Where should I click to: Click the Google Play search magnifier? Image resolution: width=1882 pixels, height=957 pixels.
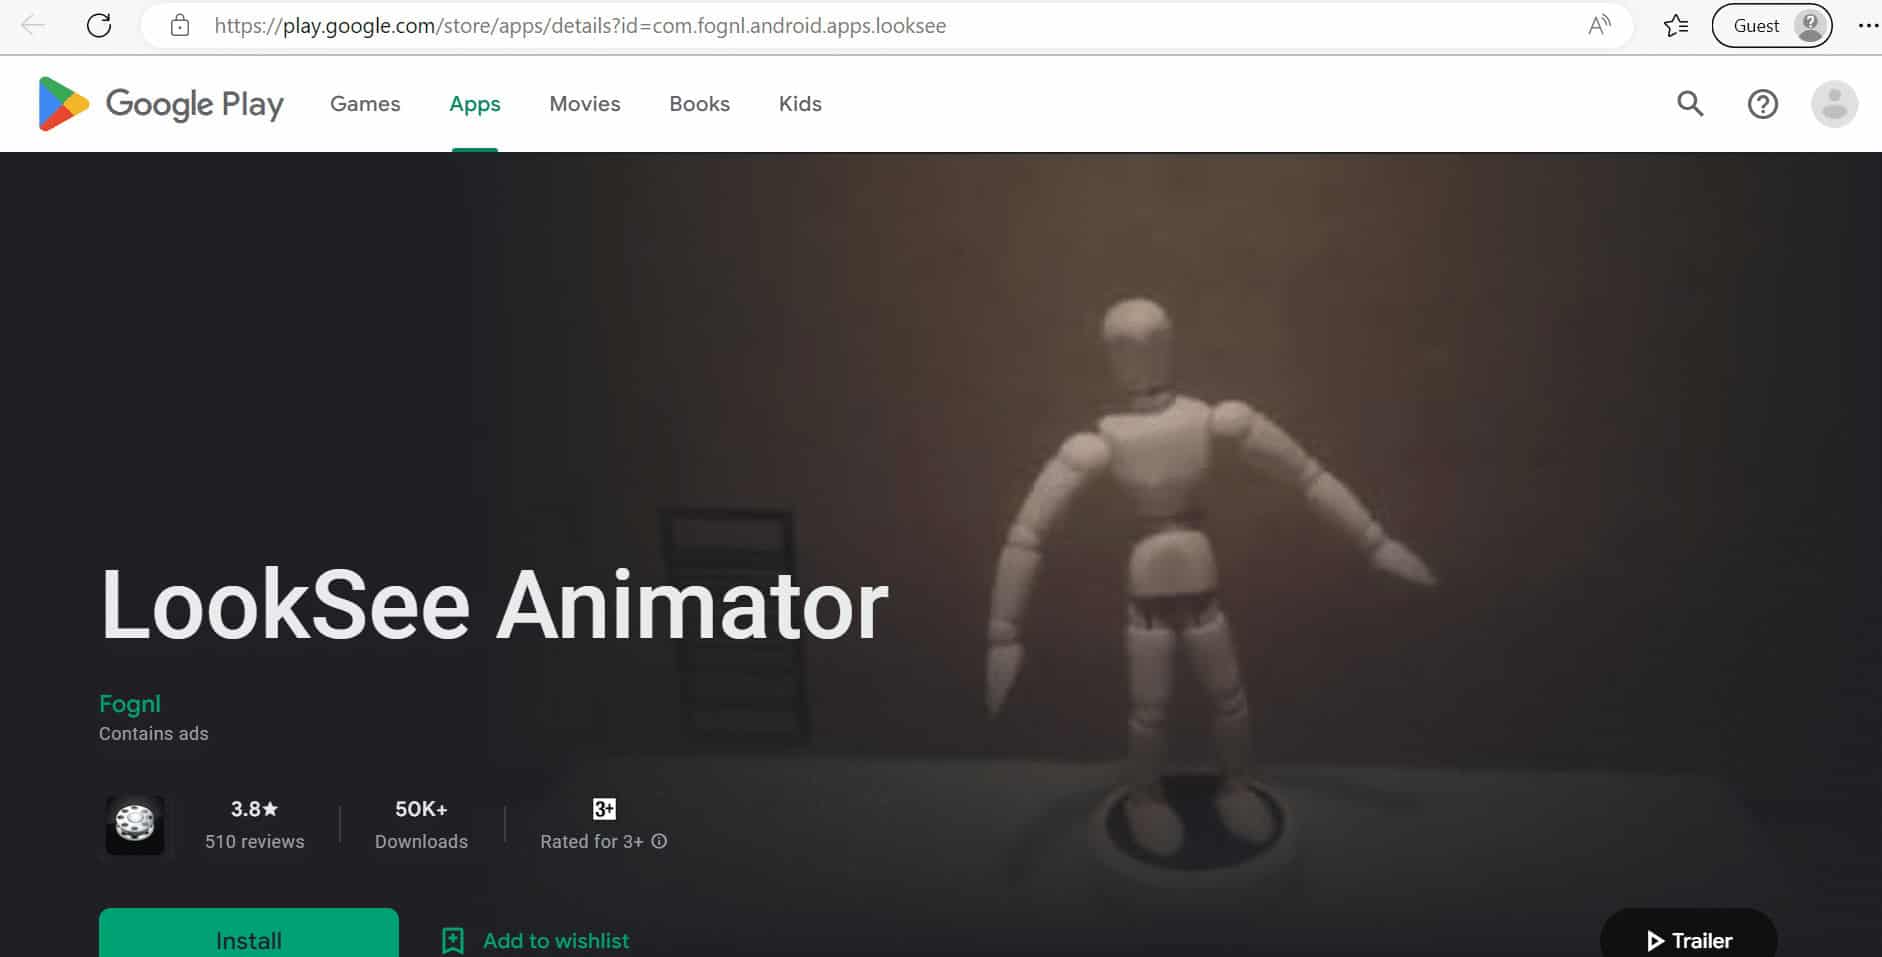pyautogui.click(x=1690, y=103)
